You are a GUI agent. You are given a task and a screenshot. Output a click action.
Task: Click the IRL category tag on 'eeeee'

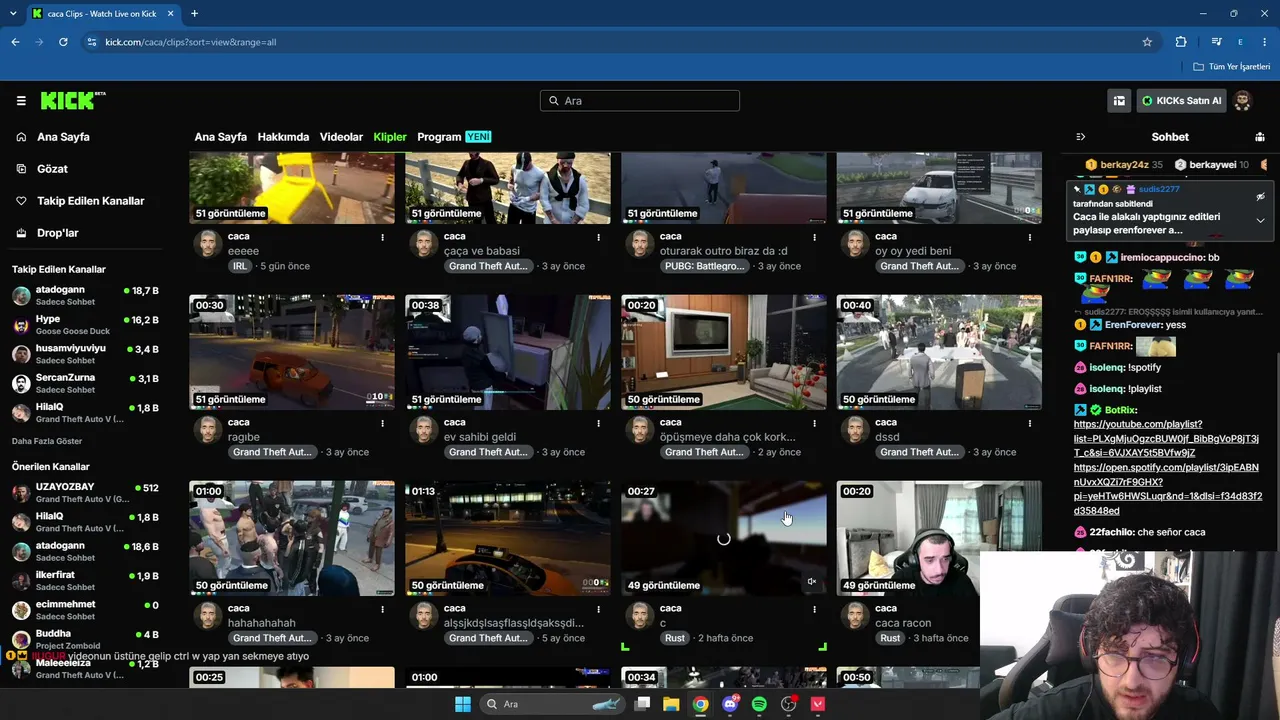click(240, 266)
